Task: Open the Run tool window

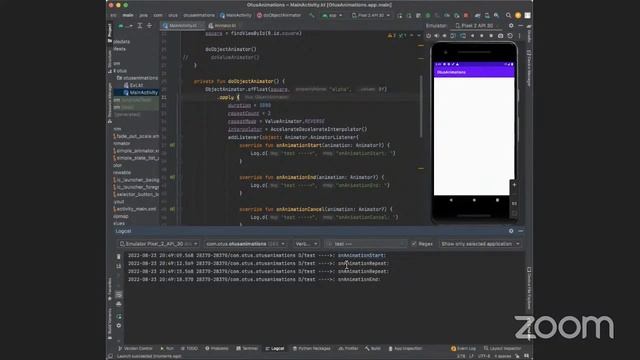Action: (167, 348)
